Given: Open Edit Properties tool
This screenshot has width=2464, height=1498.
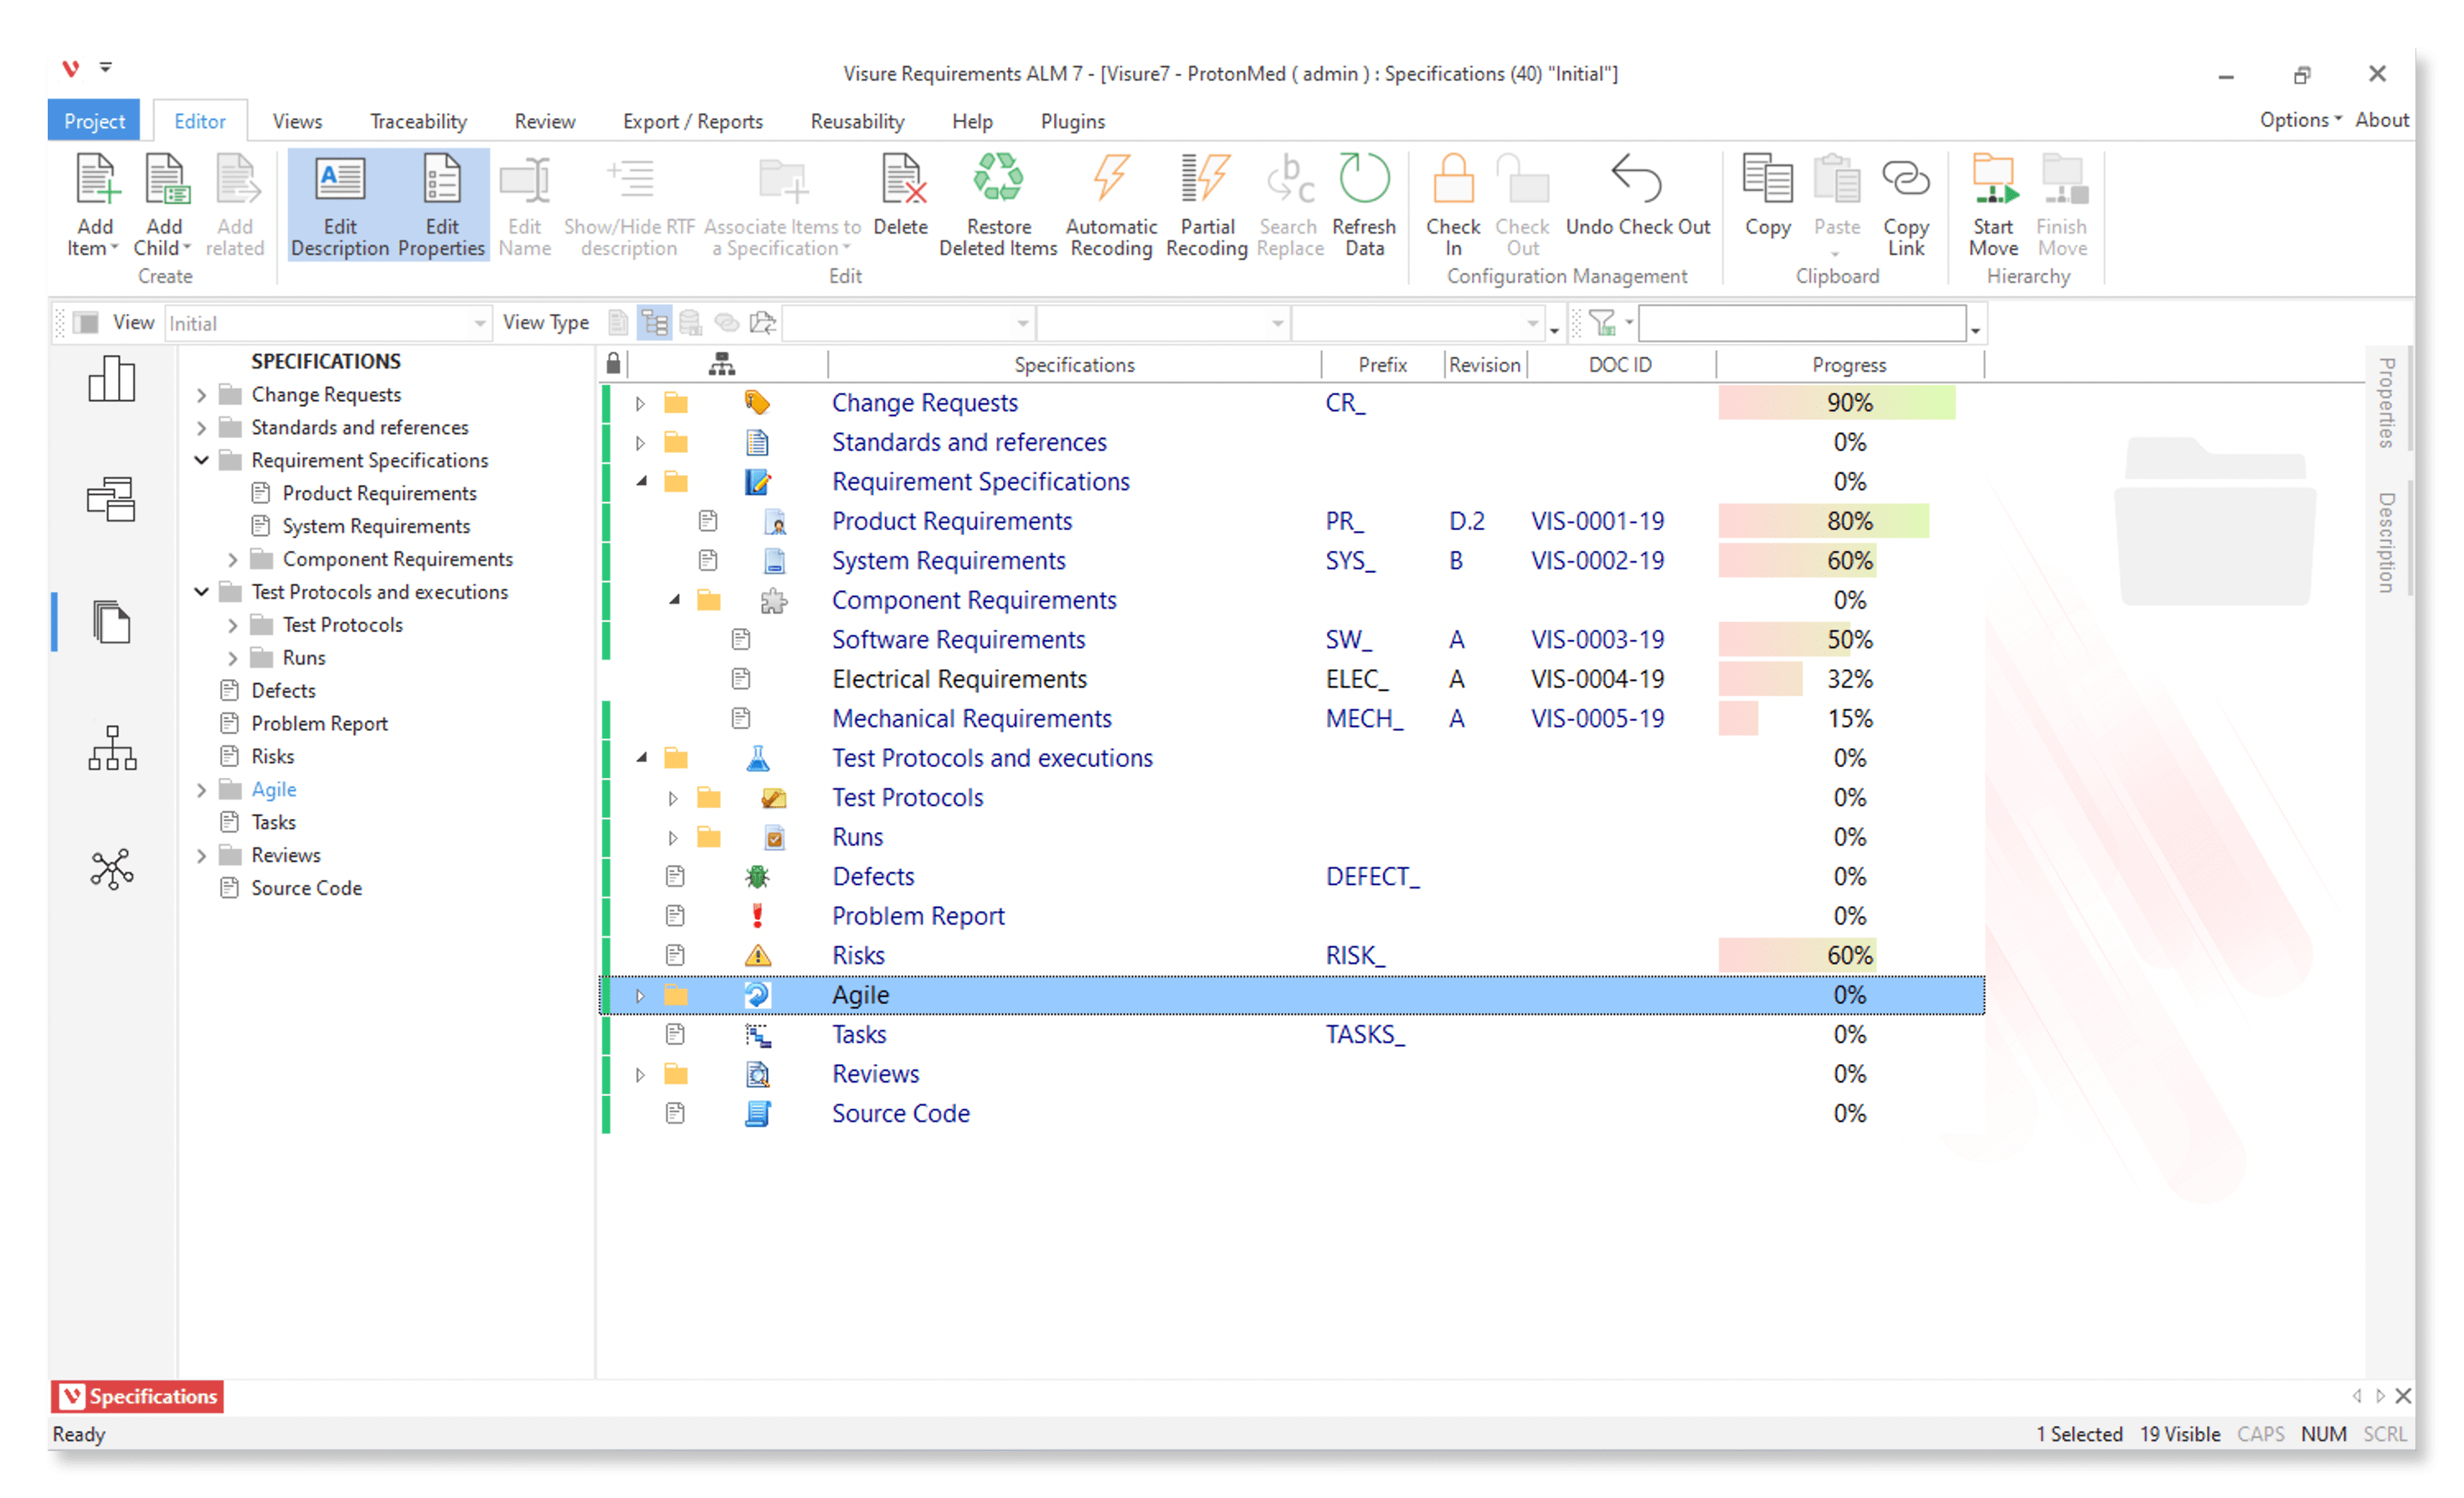Looking at the screenshot, I should (441, 204).
